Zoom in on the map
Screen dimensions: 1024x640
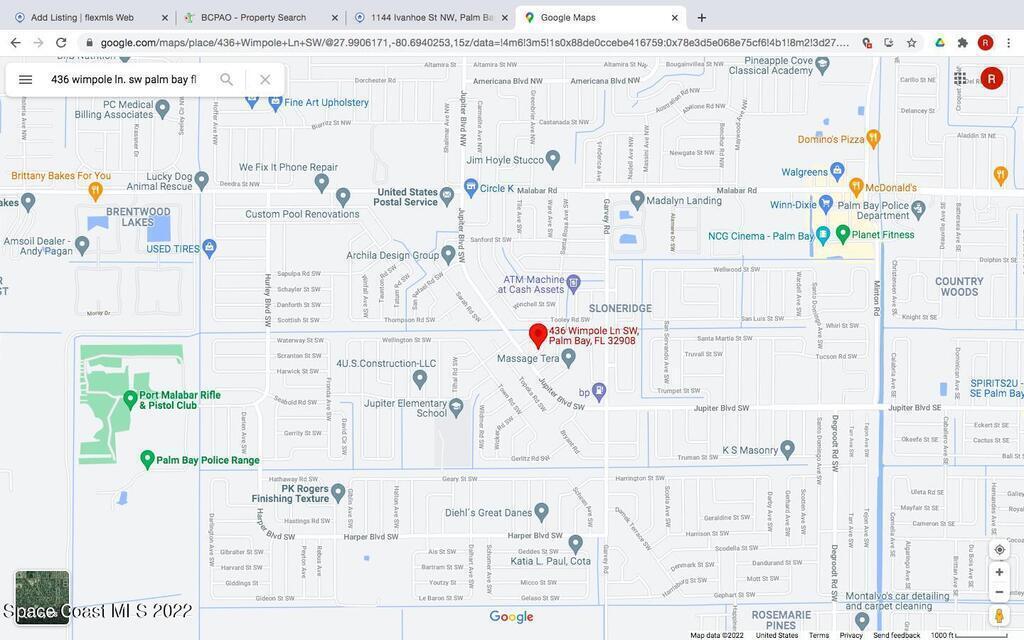(999, 572)
